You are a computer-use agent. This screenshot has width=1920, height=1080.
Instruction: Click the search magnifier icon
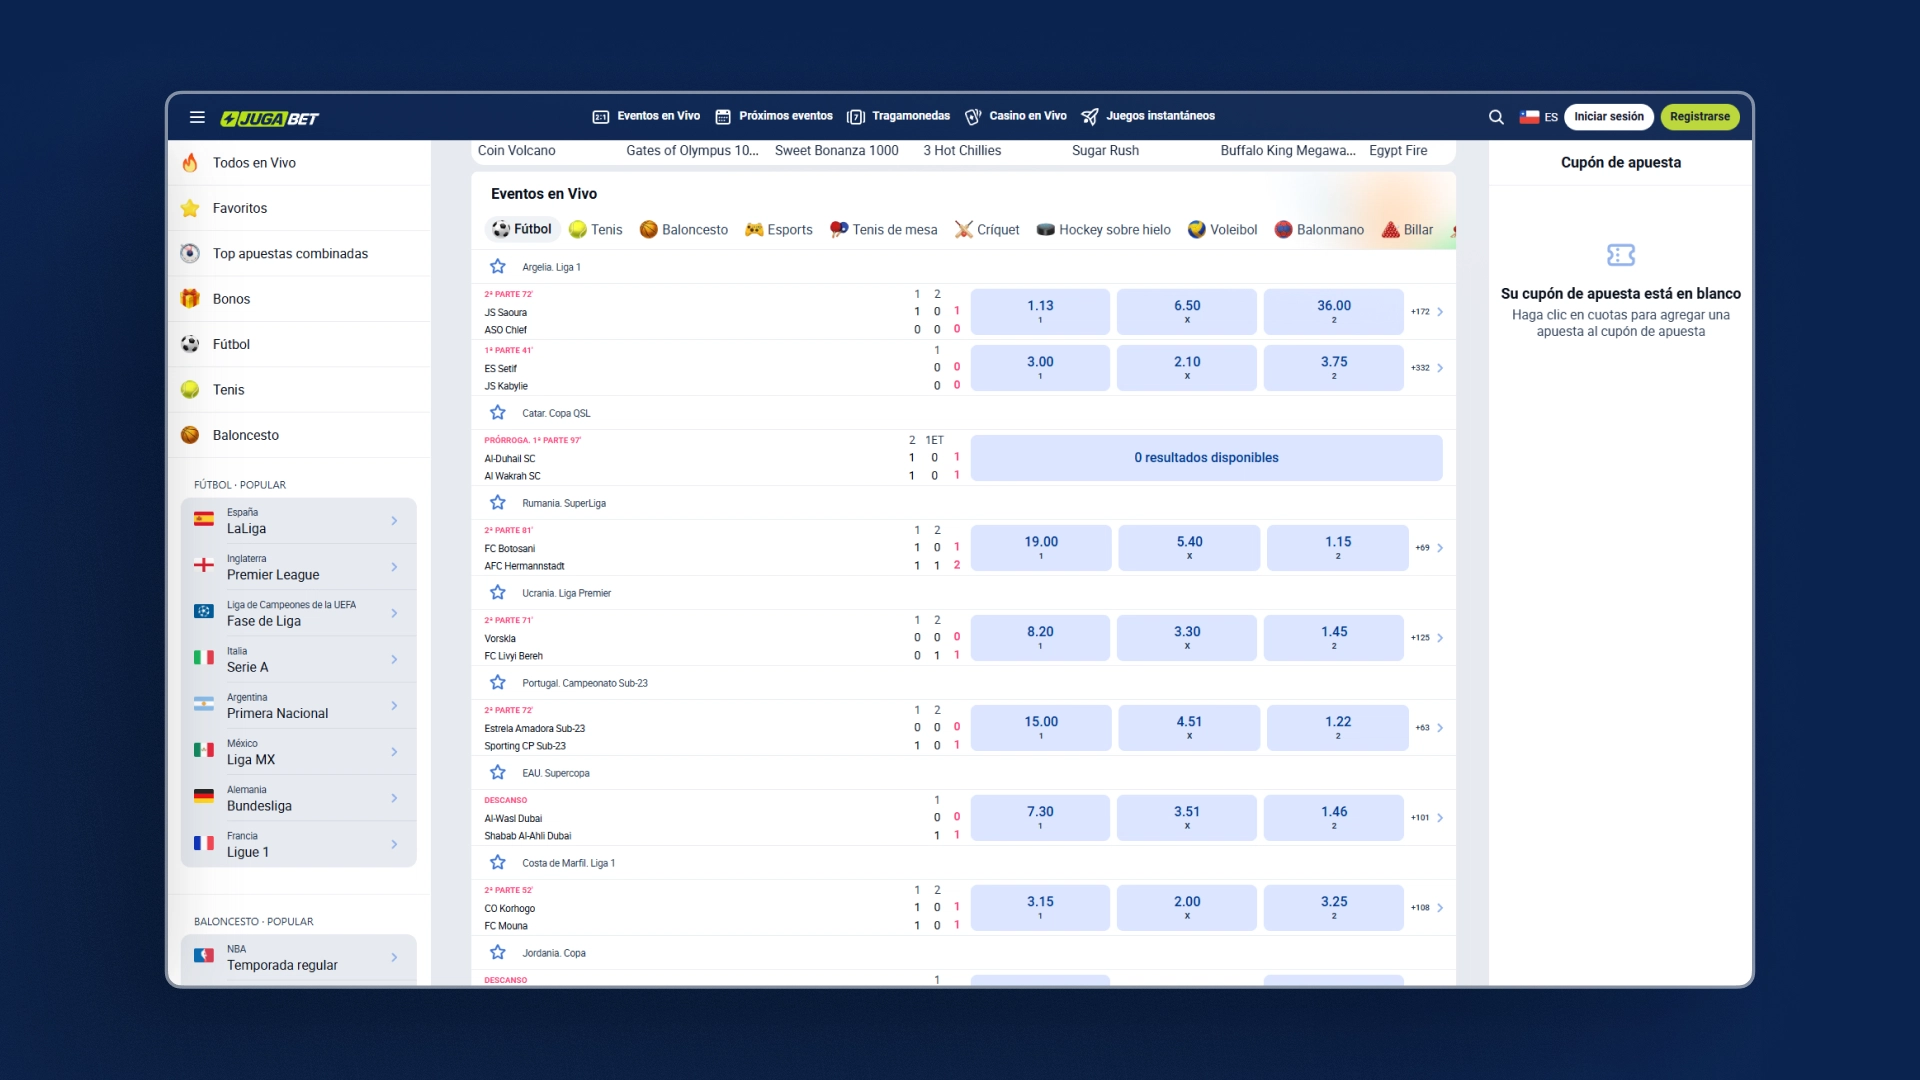point(1496,117)
